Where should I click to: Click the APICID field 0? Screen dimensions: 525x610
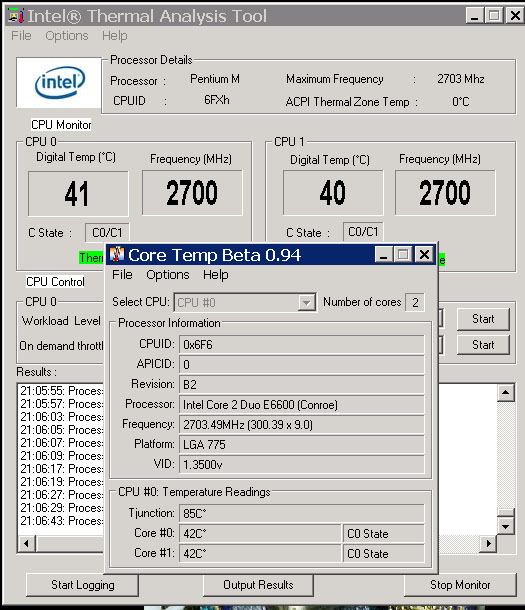tap(301, 365)
